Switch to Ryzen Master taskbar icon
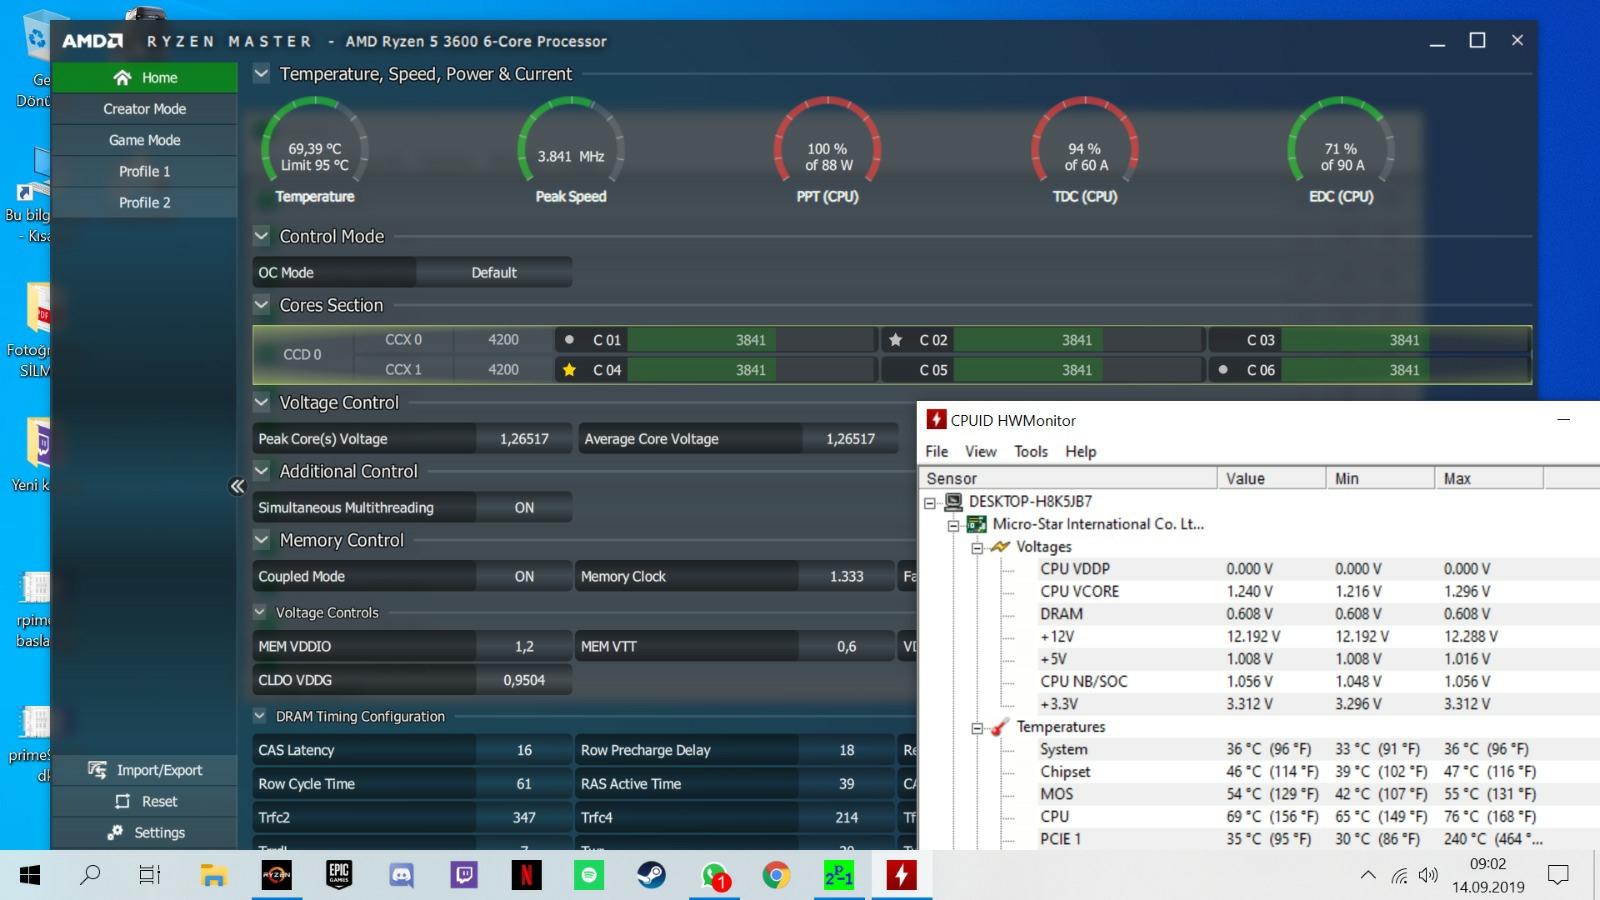The height and width of the screenshot is (900, 1600). click(x=276, y=876)
